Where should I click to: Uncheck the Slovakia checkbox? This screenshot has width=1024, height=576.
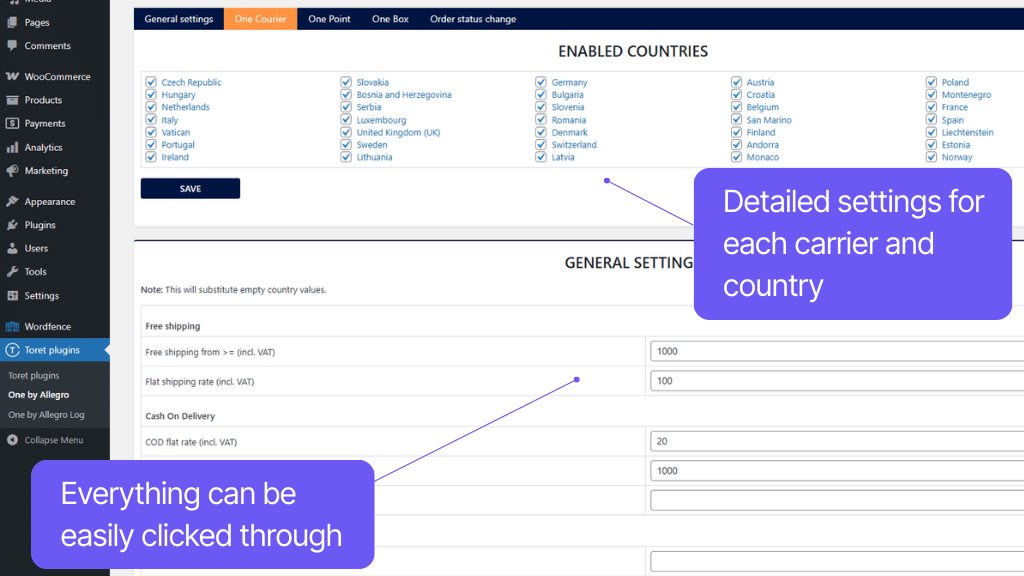pos(346,82)
